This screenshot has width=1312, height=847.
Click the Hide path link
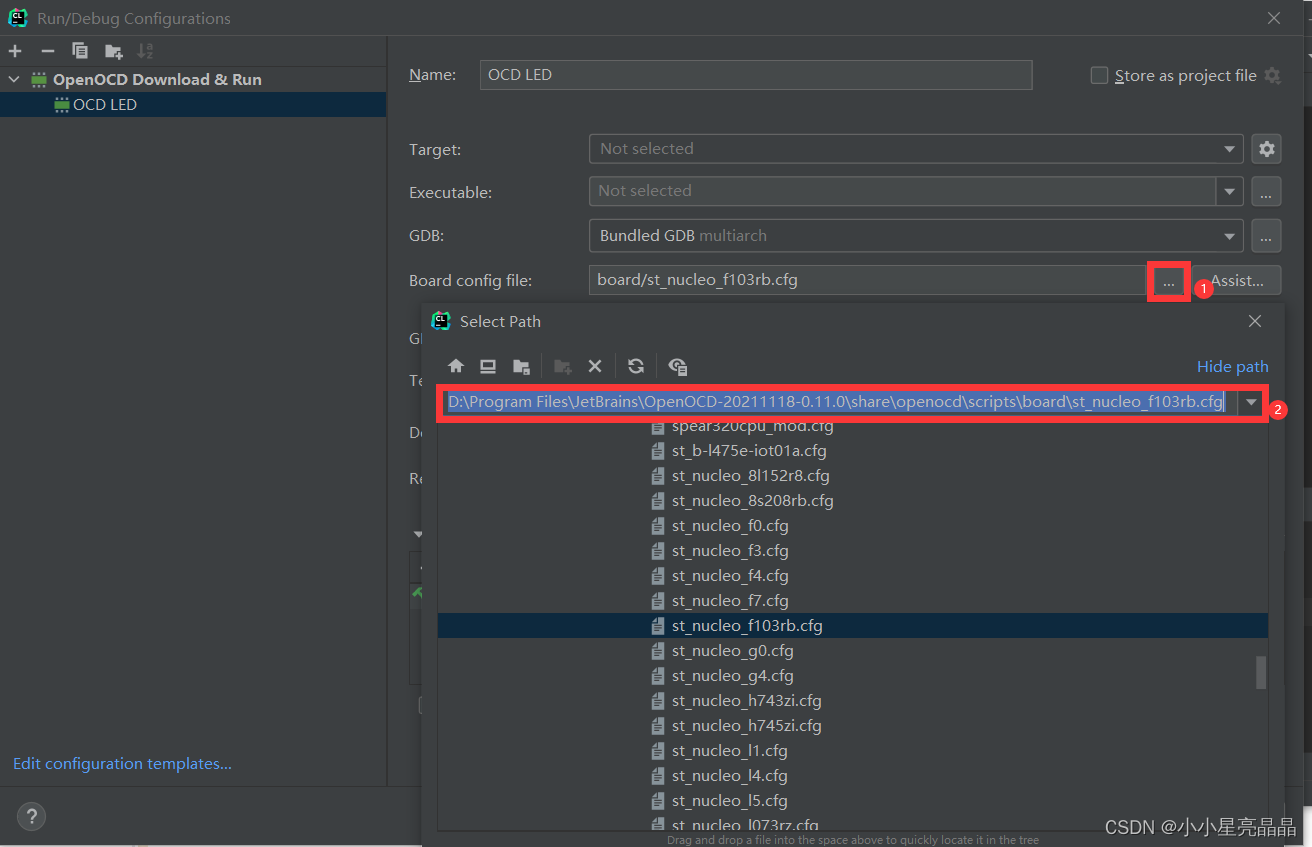tap(1232, 366)
